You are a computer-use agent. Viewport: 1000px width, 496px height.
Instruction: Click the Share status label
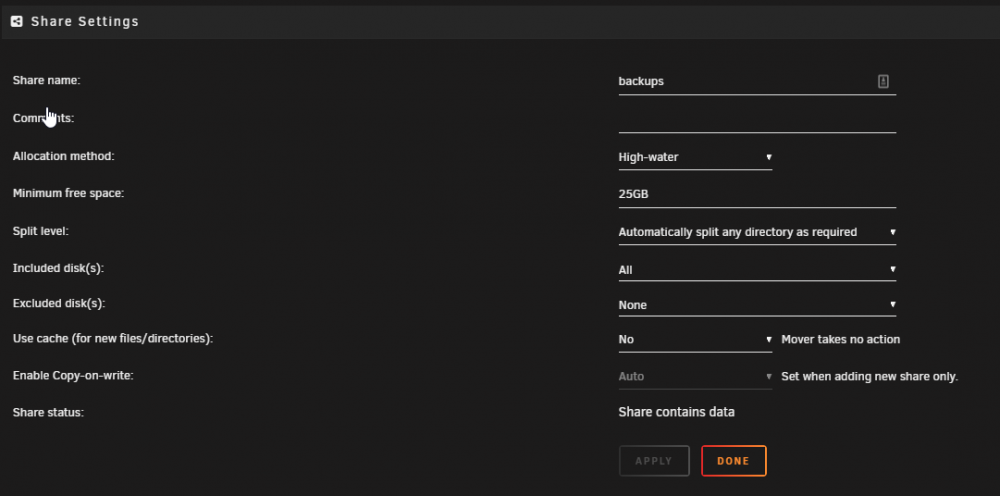point(48,412)
